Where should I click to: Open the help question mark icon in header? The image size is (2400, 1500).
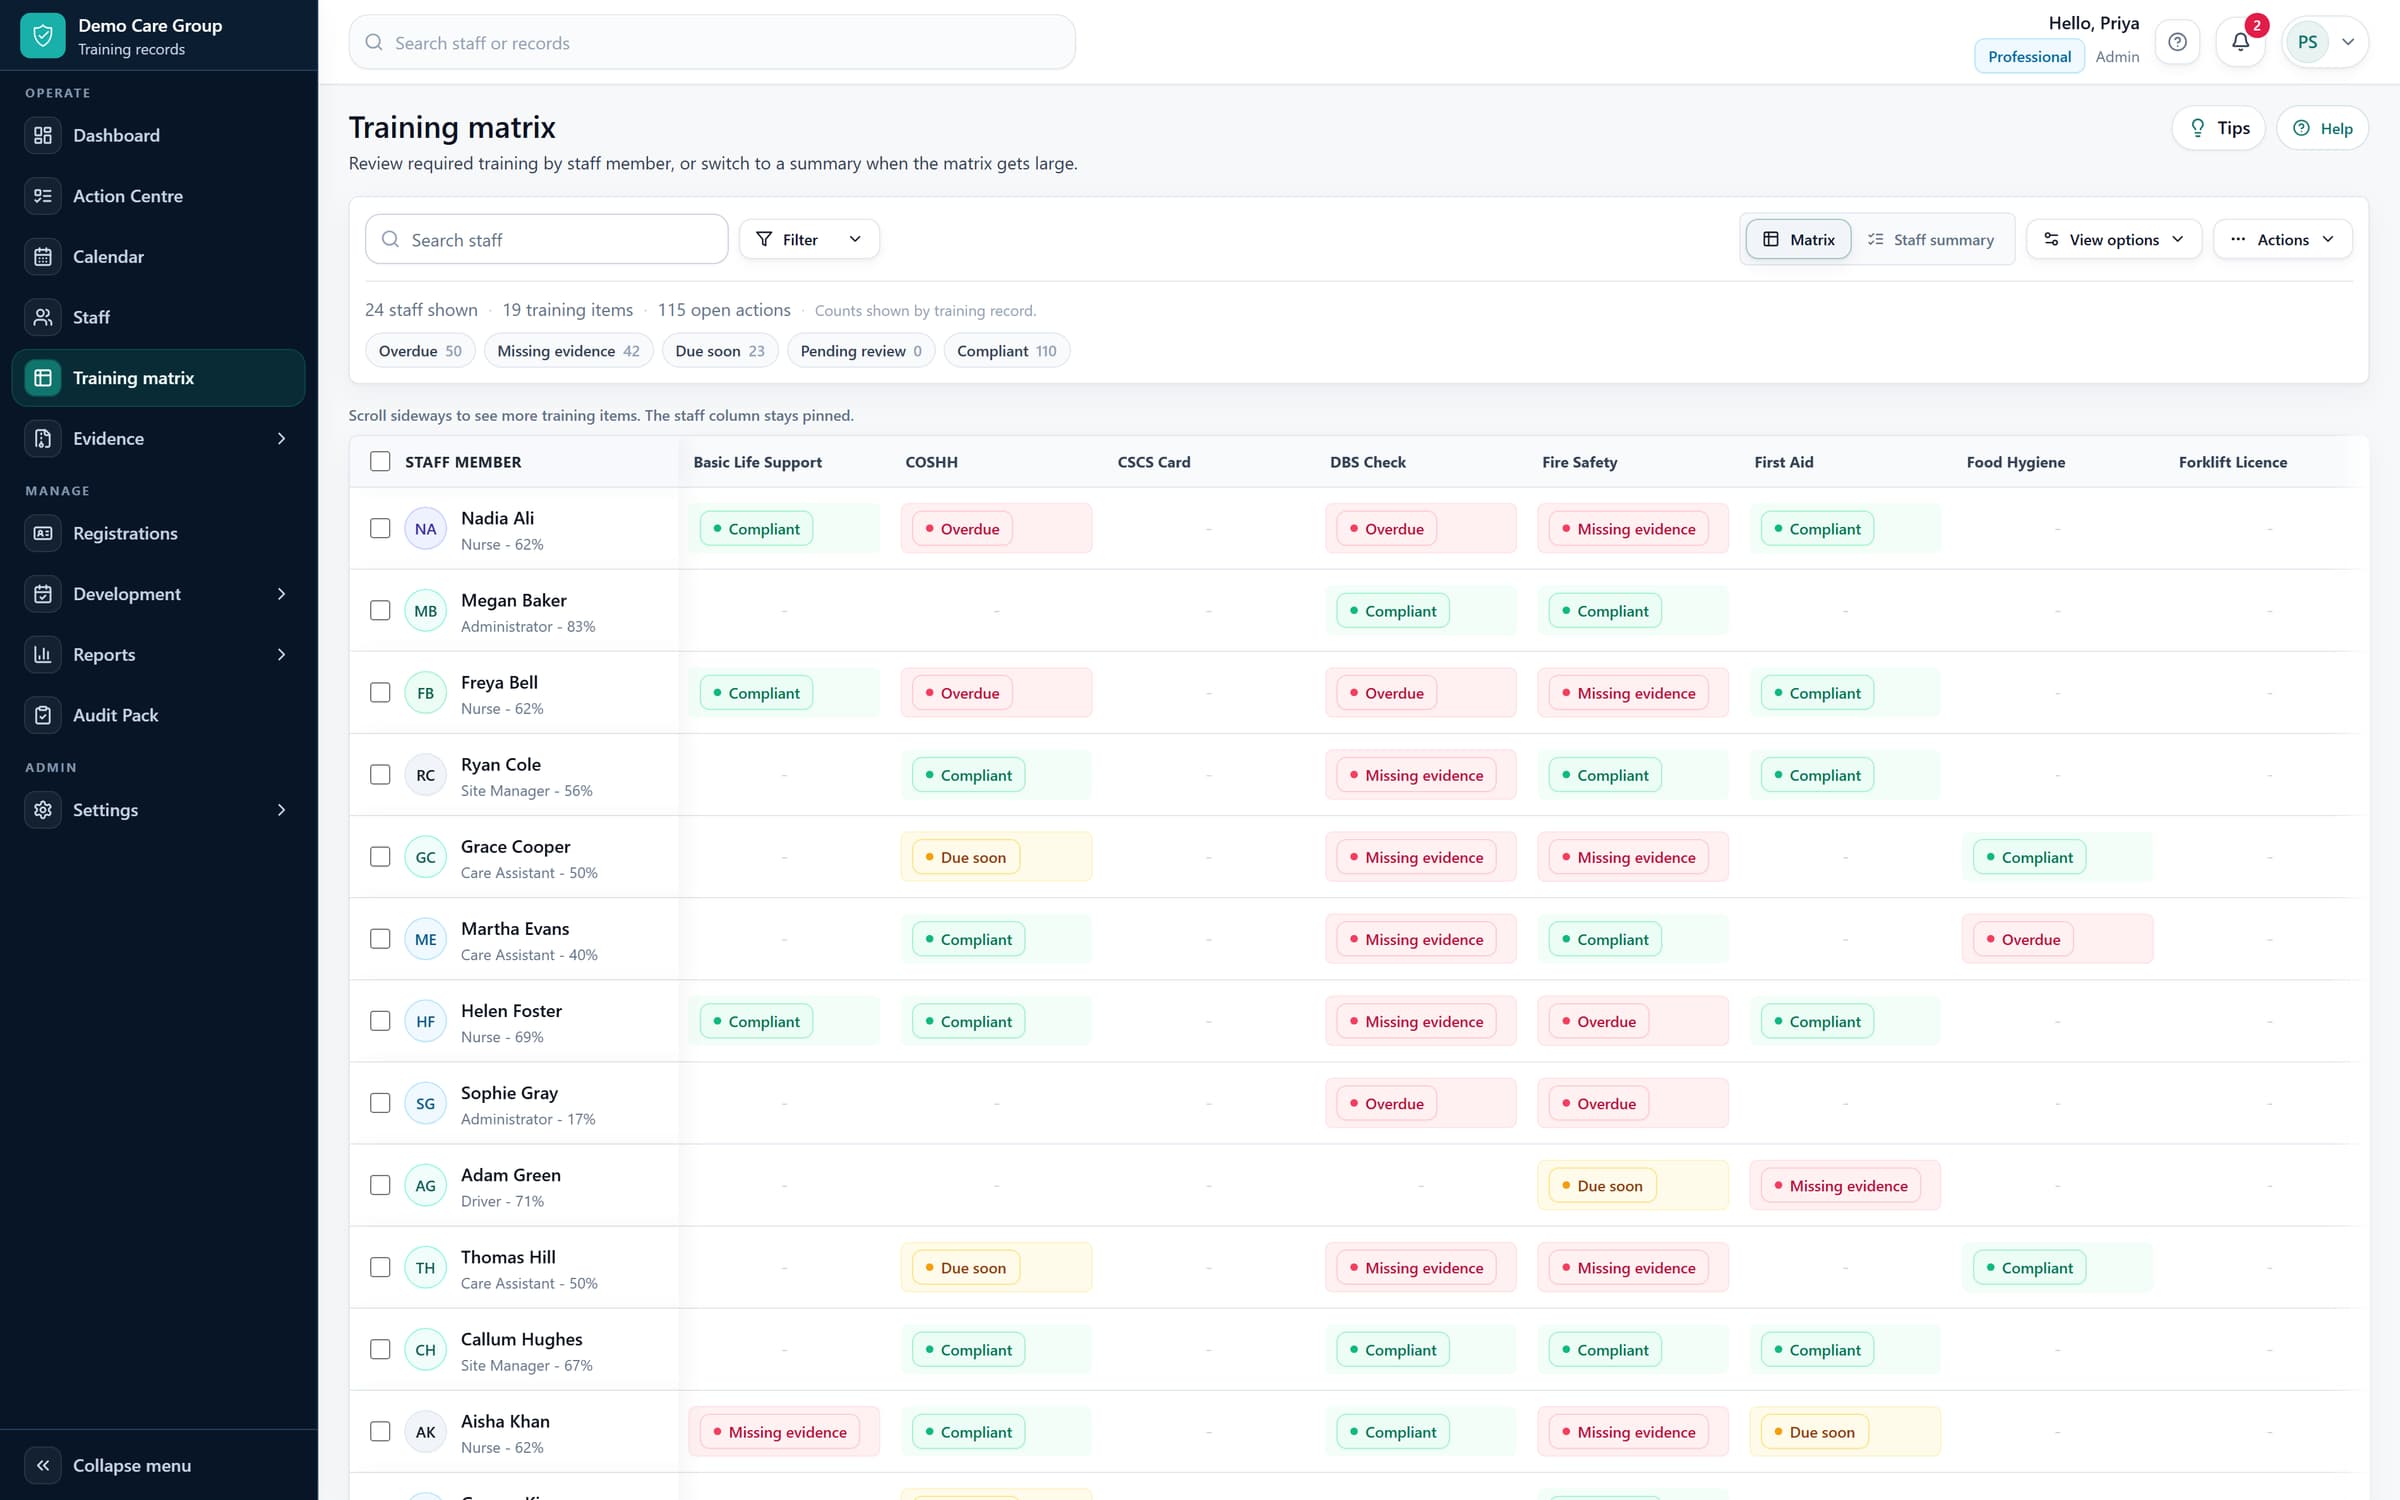click(x=2177, y=42)
